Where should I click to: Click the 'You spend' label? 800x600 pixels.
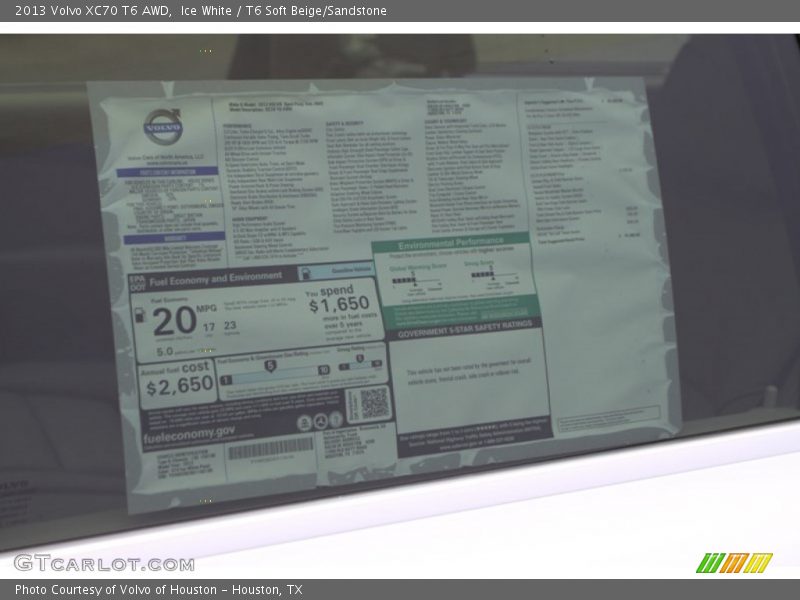point(329,291)
